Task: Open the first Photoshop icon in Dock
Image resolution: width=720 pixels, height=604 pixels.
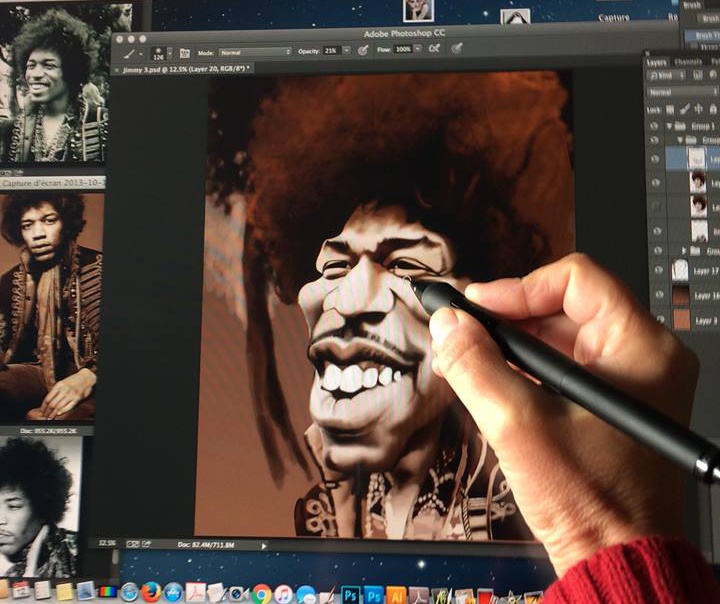Action: 350,595
